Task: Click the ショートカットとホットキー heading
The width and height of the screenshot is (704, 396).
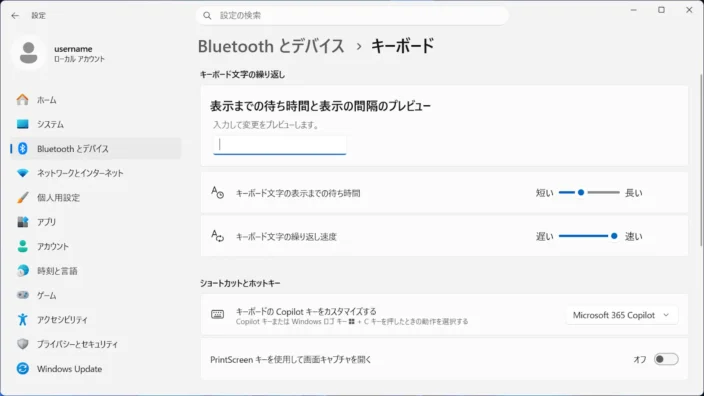Action: click(x=240, y=283)
